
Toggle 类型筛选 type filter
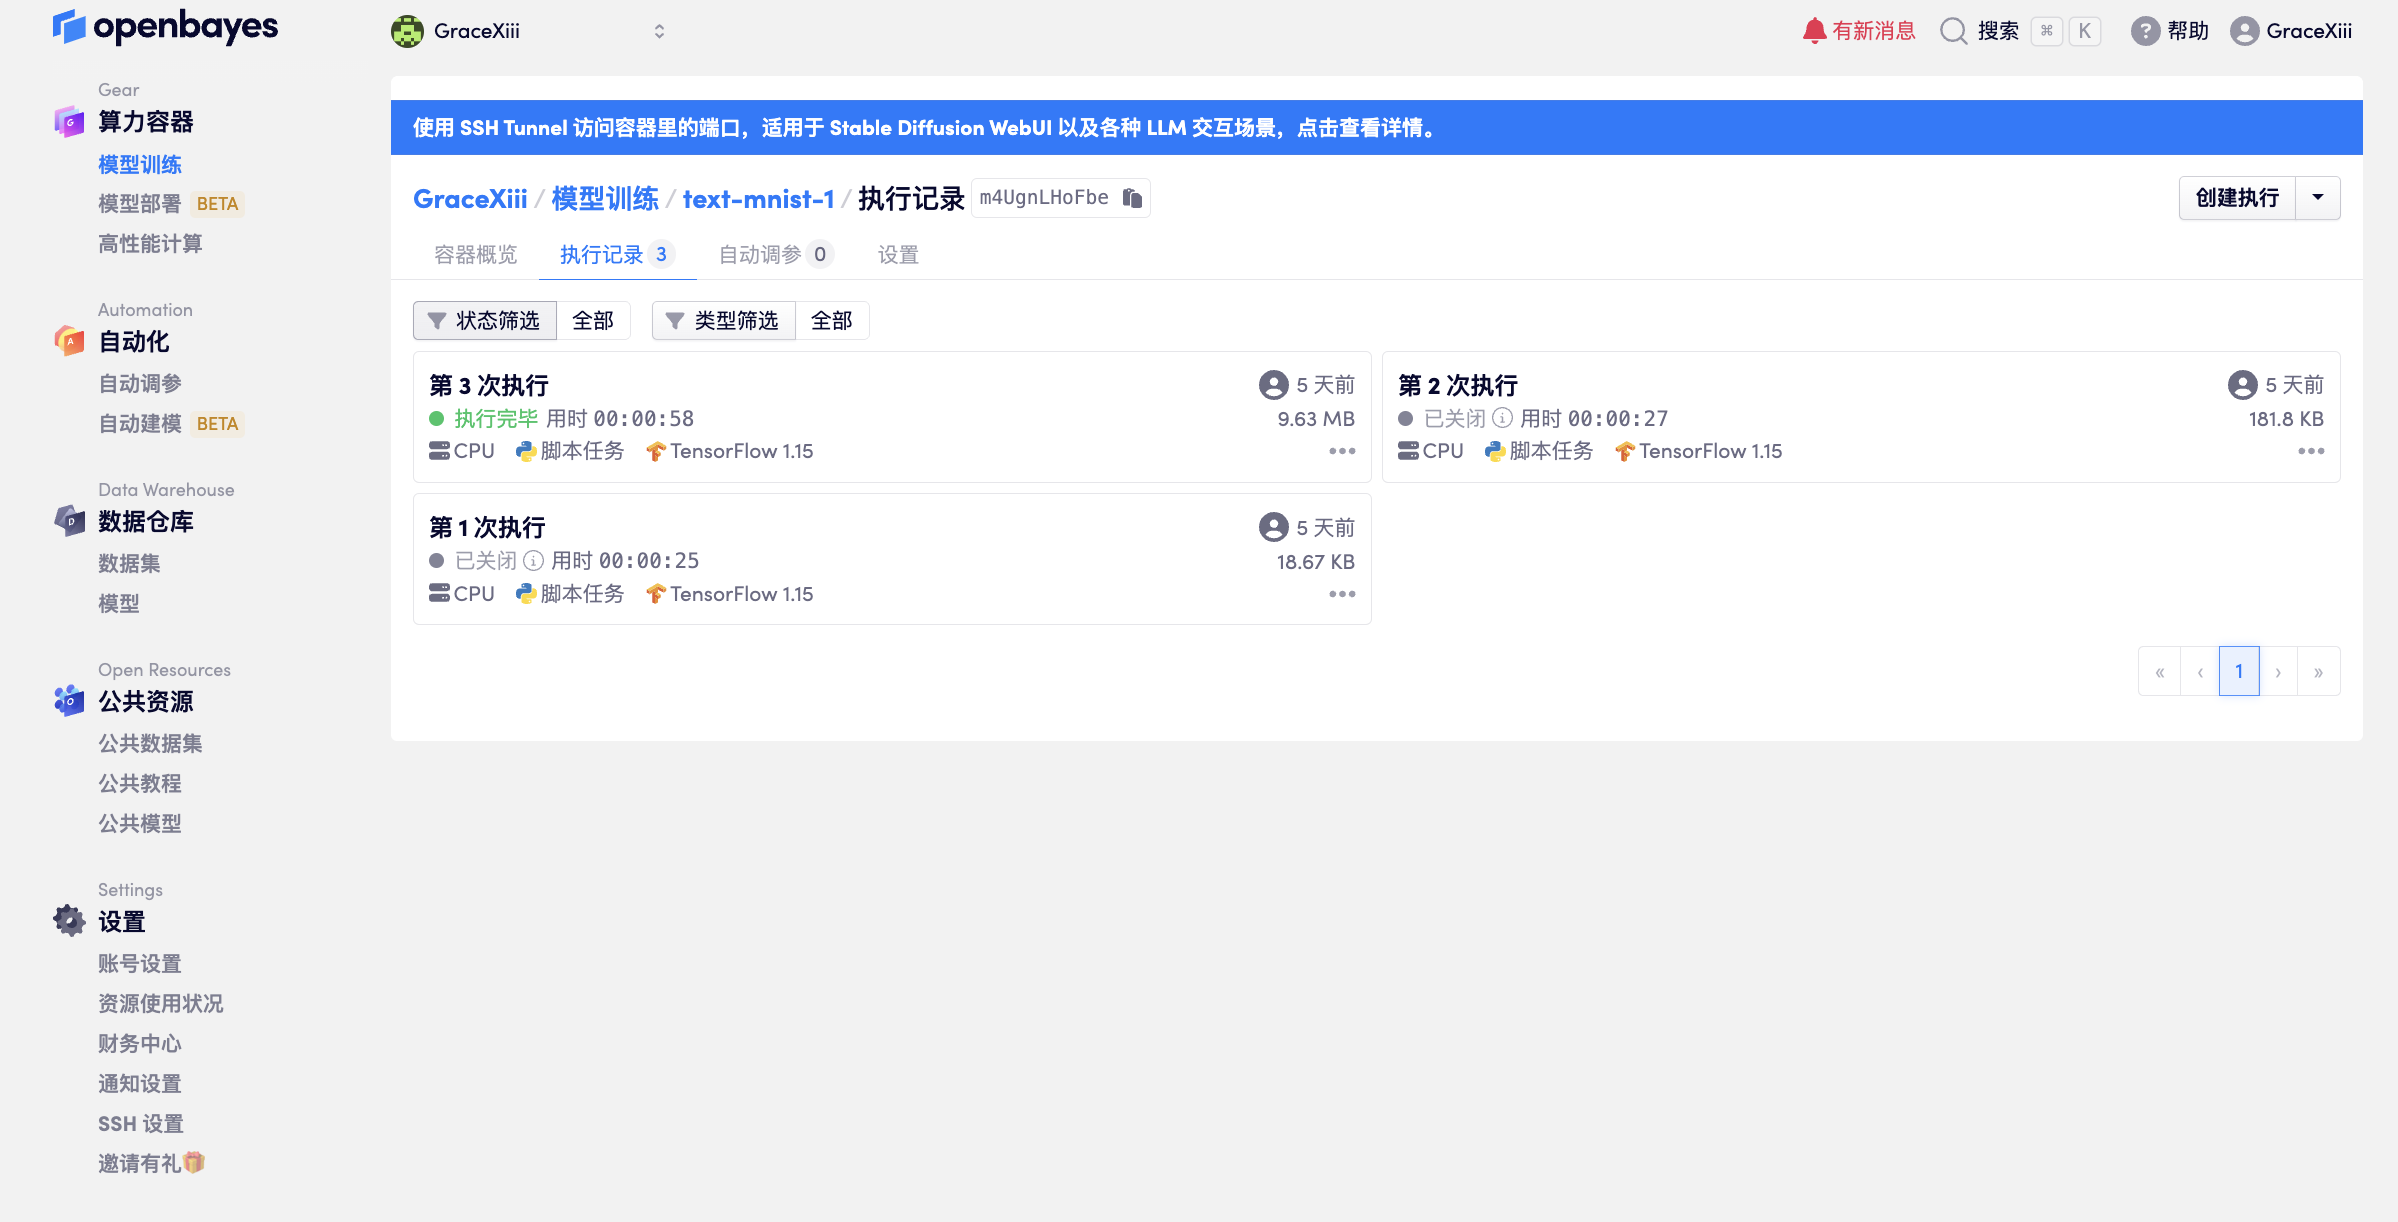tap(723, 320)
